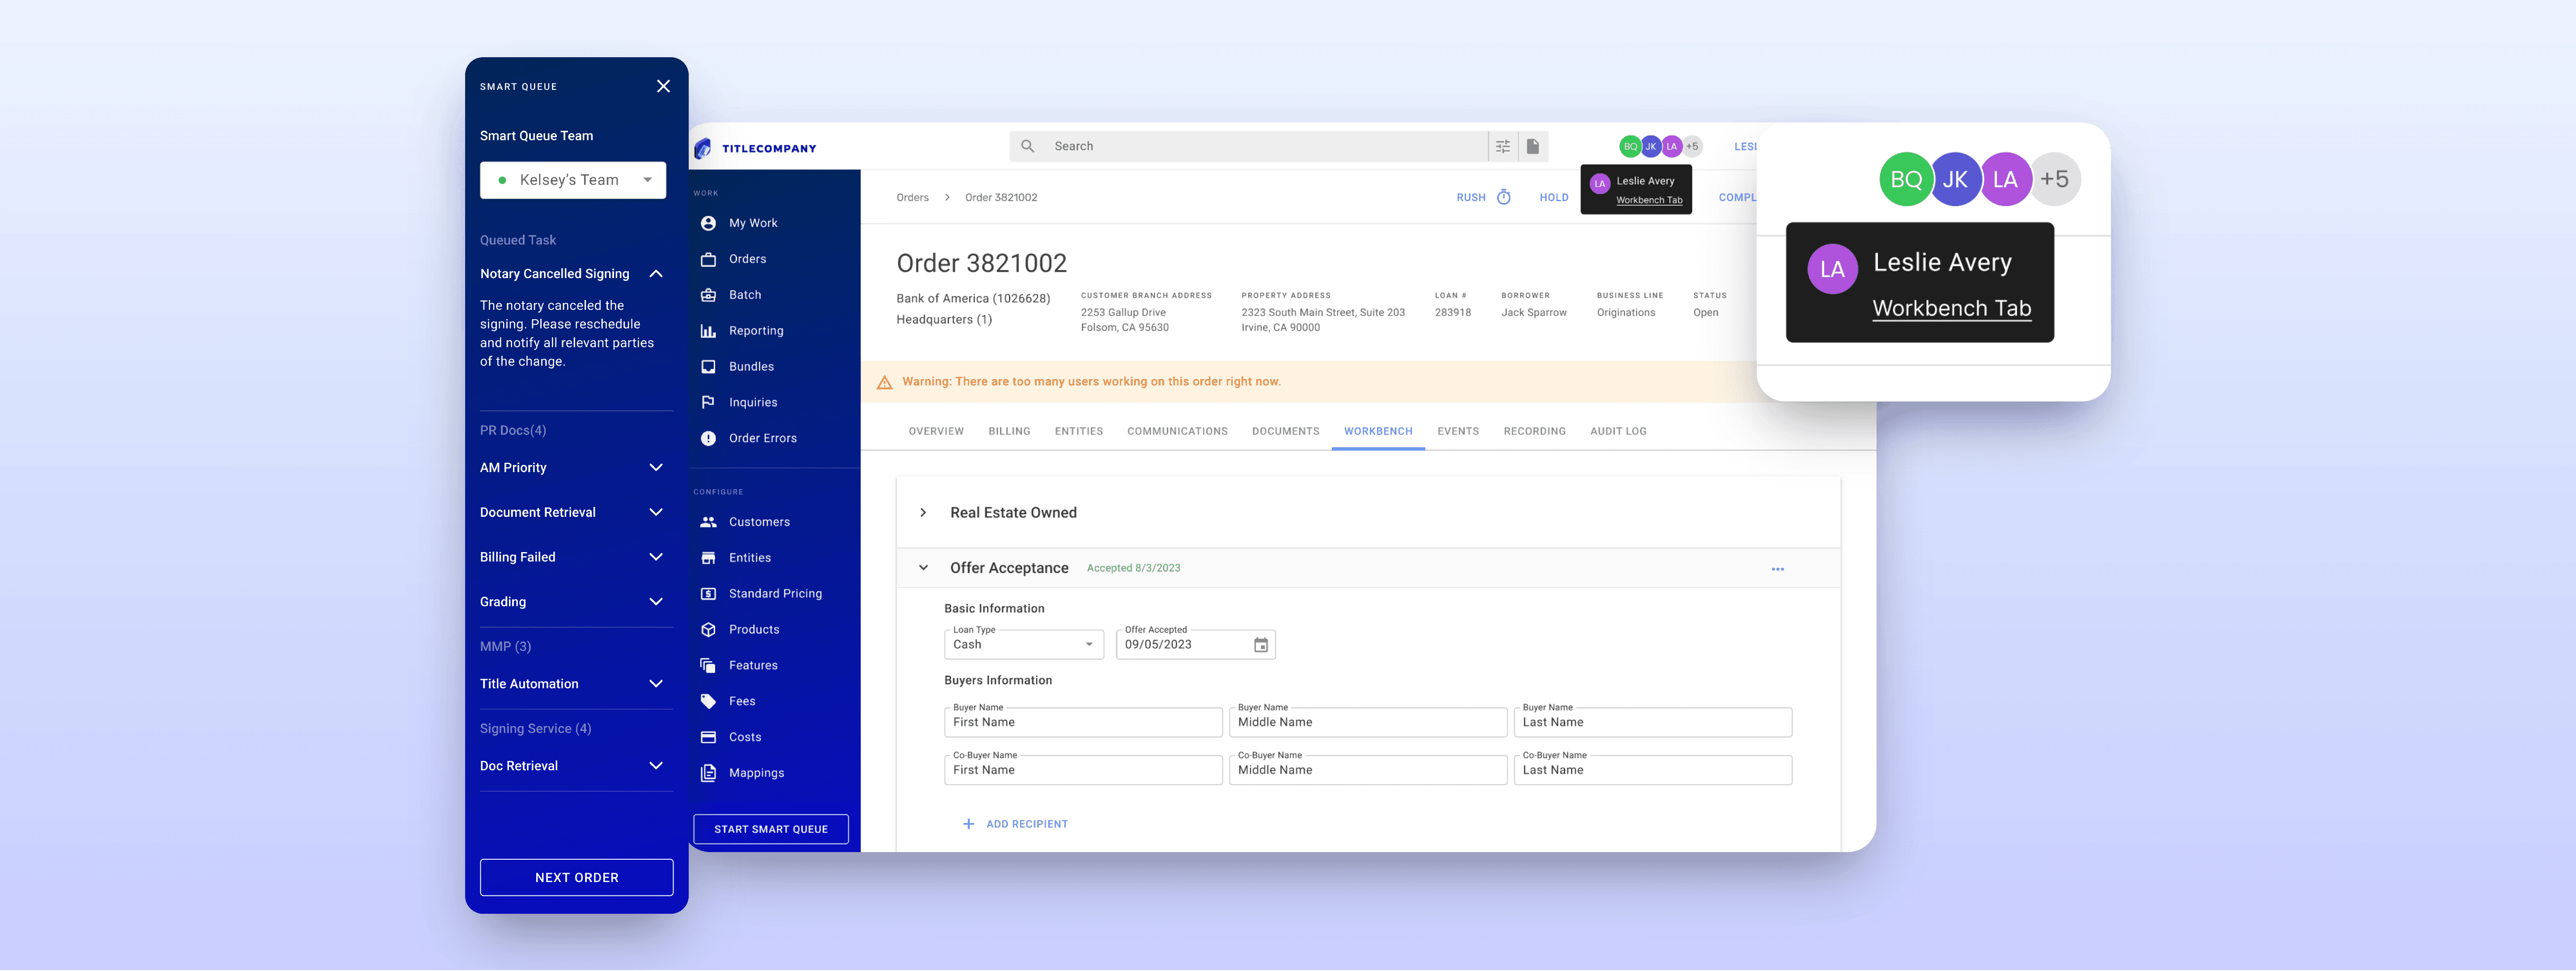Click the RUSH button
The image size is (2576, 971).
1470,197
